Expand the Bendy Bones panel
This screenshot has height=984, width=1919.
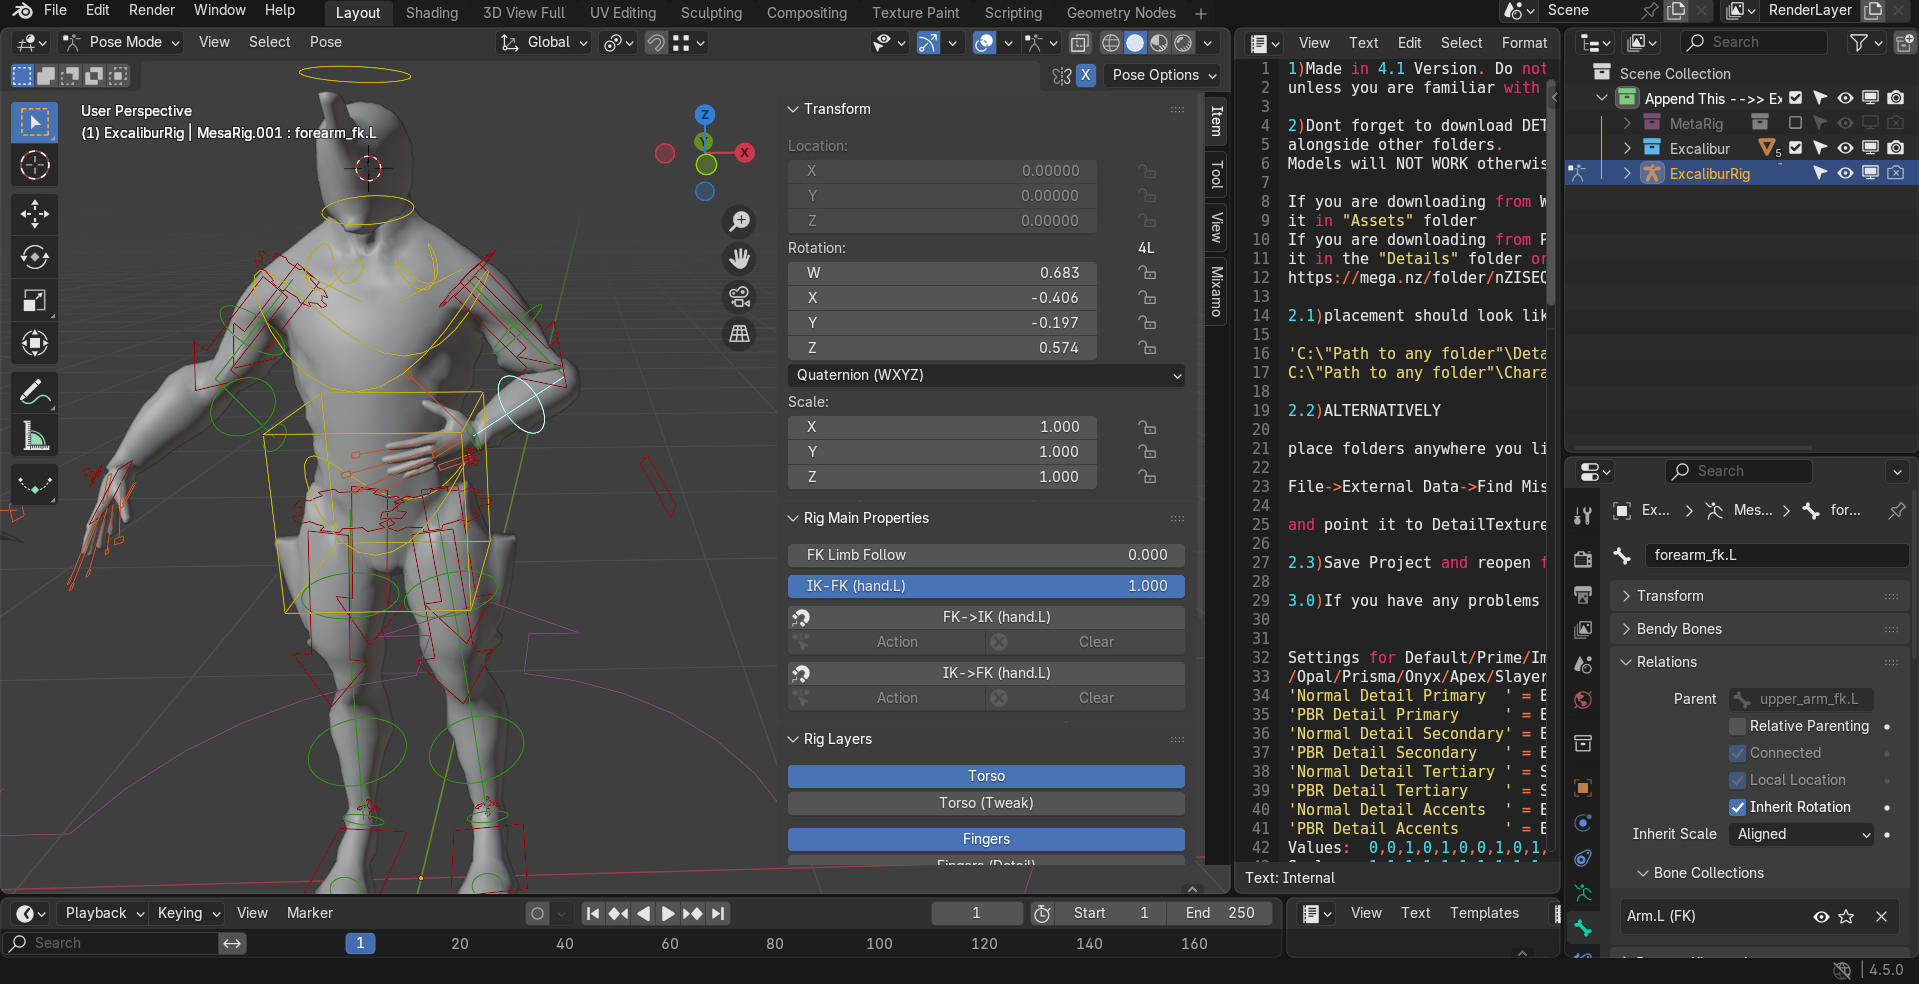pos(1679,629)
